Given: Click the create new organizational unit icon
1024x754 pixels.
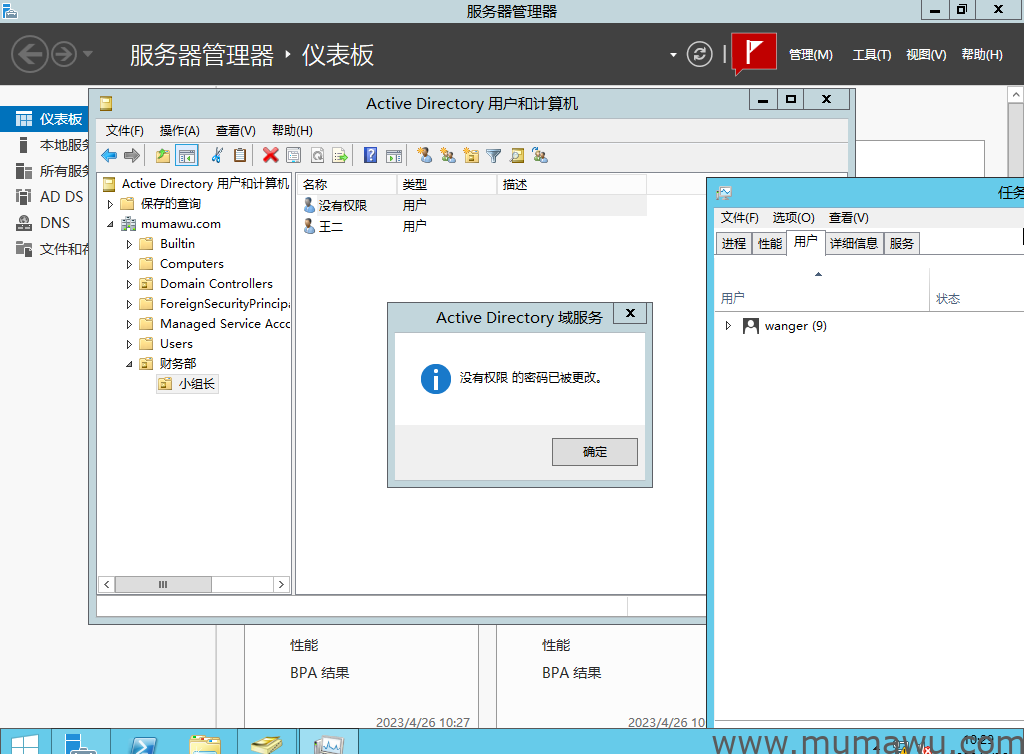Looking at the screenshot, I should pyautogui.click(x=471, y=155).
